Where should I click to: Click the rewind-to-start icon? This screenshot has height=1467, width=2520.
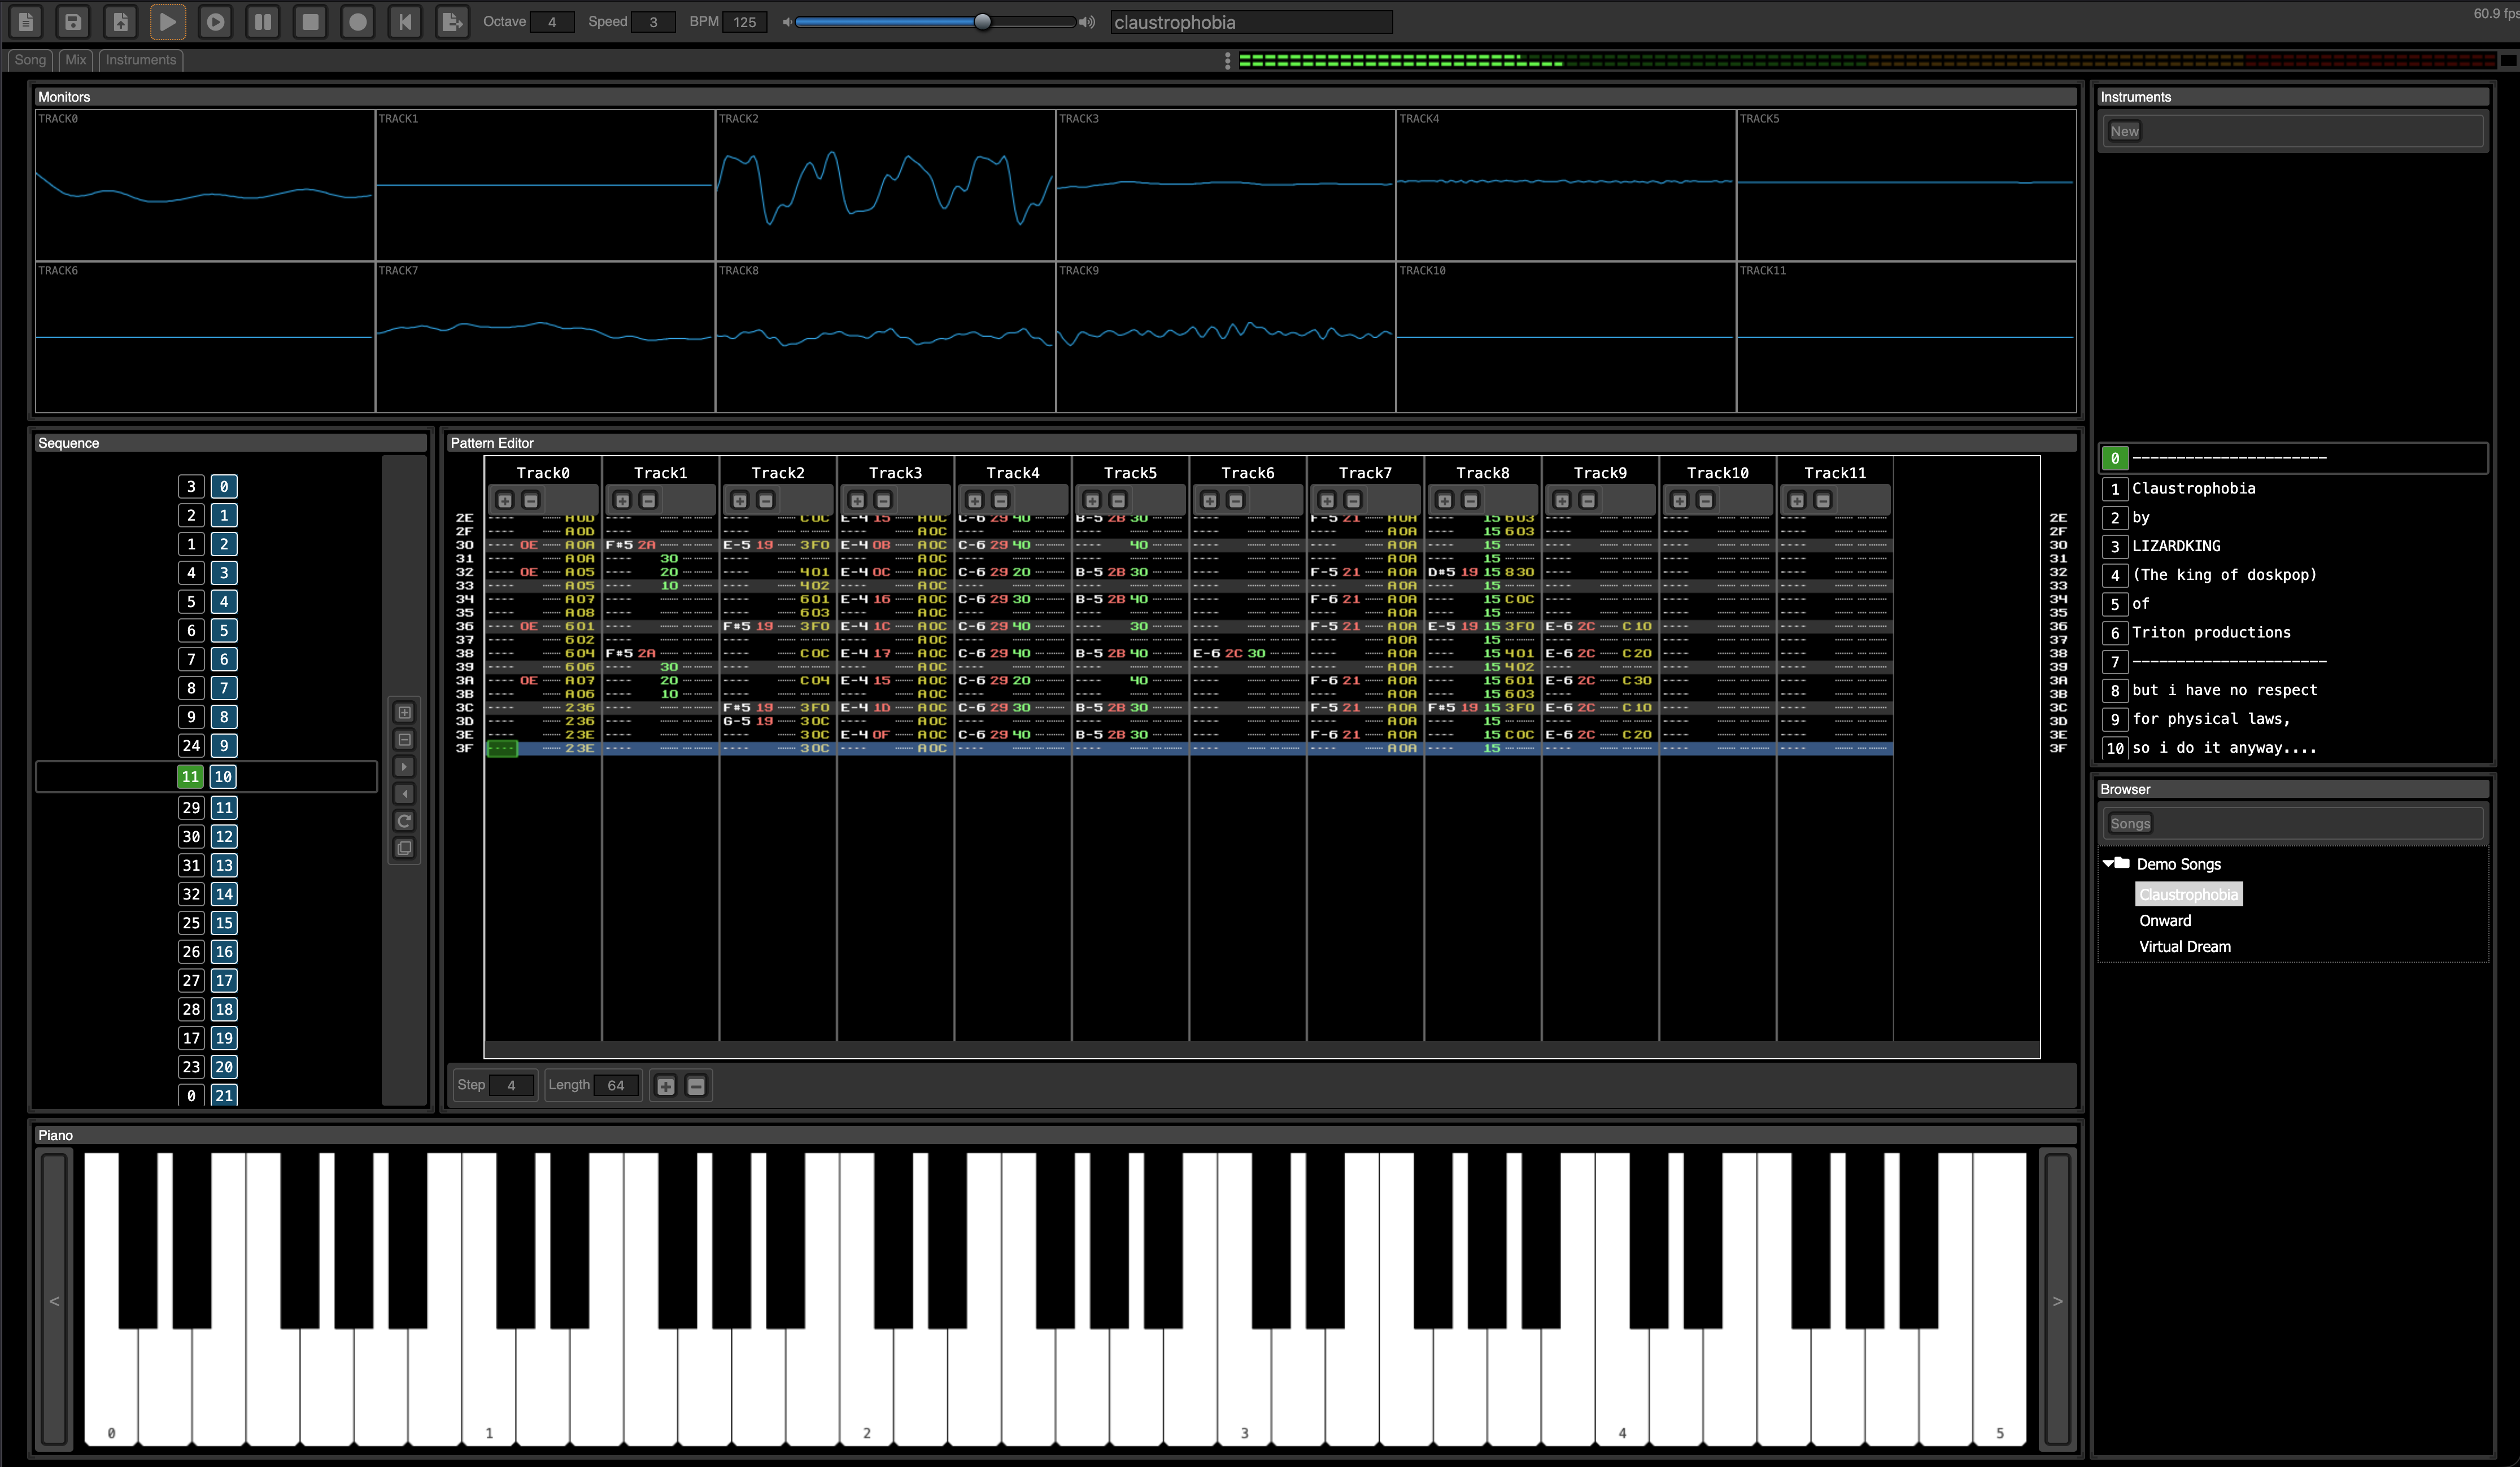pos(405,21)
